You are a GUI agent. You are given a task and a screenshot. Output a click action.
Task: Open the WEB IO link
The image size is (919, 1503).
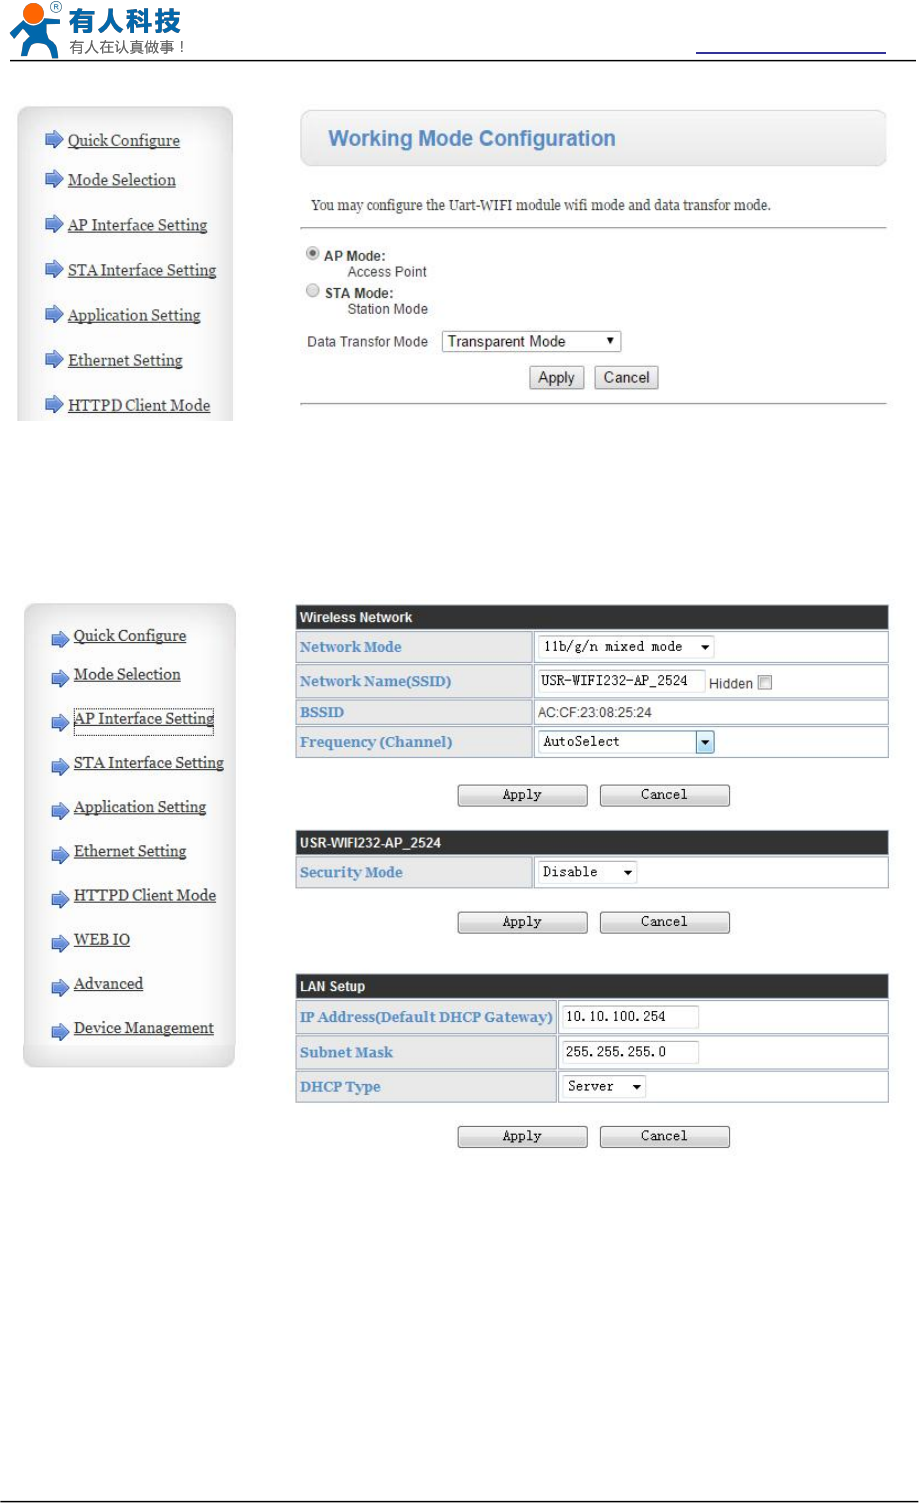(102, 939)
